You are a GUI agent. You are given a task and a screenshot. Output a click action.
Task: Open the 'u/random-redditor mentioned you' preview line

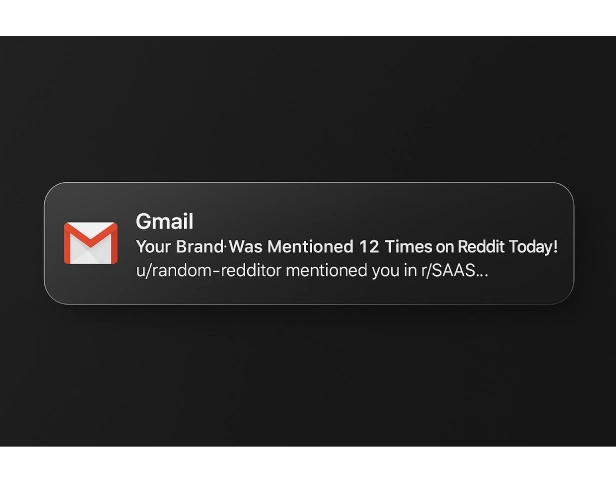click(x=311, y=270)
